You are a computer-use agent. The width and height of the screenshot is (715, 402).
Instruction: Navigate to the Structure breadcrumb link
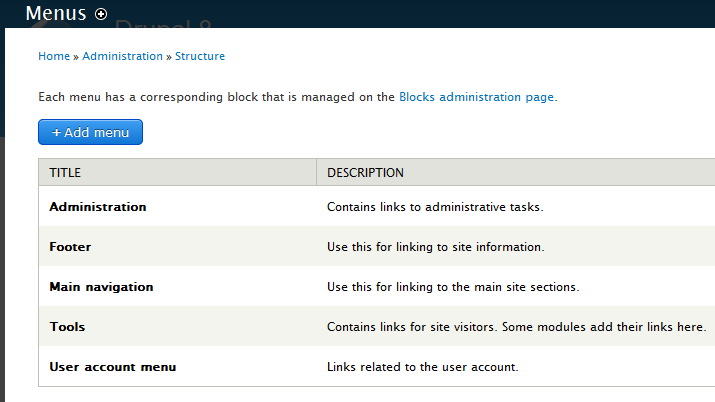tap(200, 57)
